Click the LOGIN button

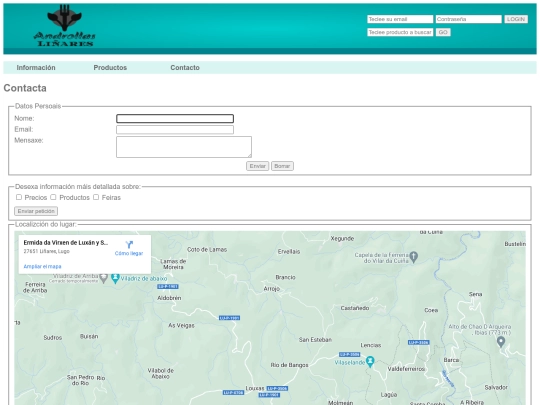[516, 19]
